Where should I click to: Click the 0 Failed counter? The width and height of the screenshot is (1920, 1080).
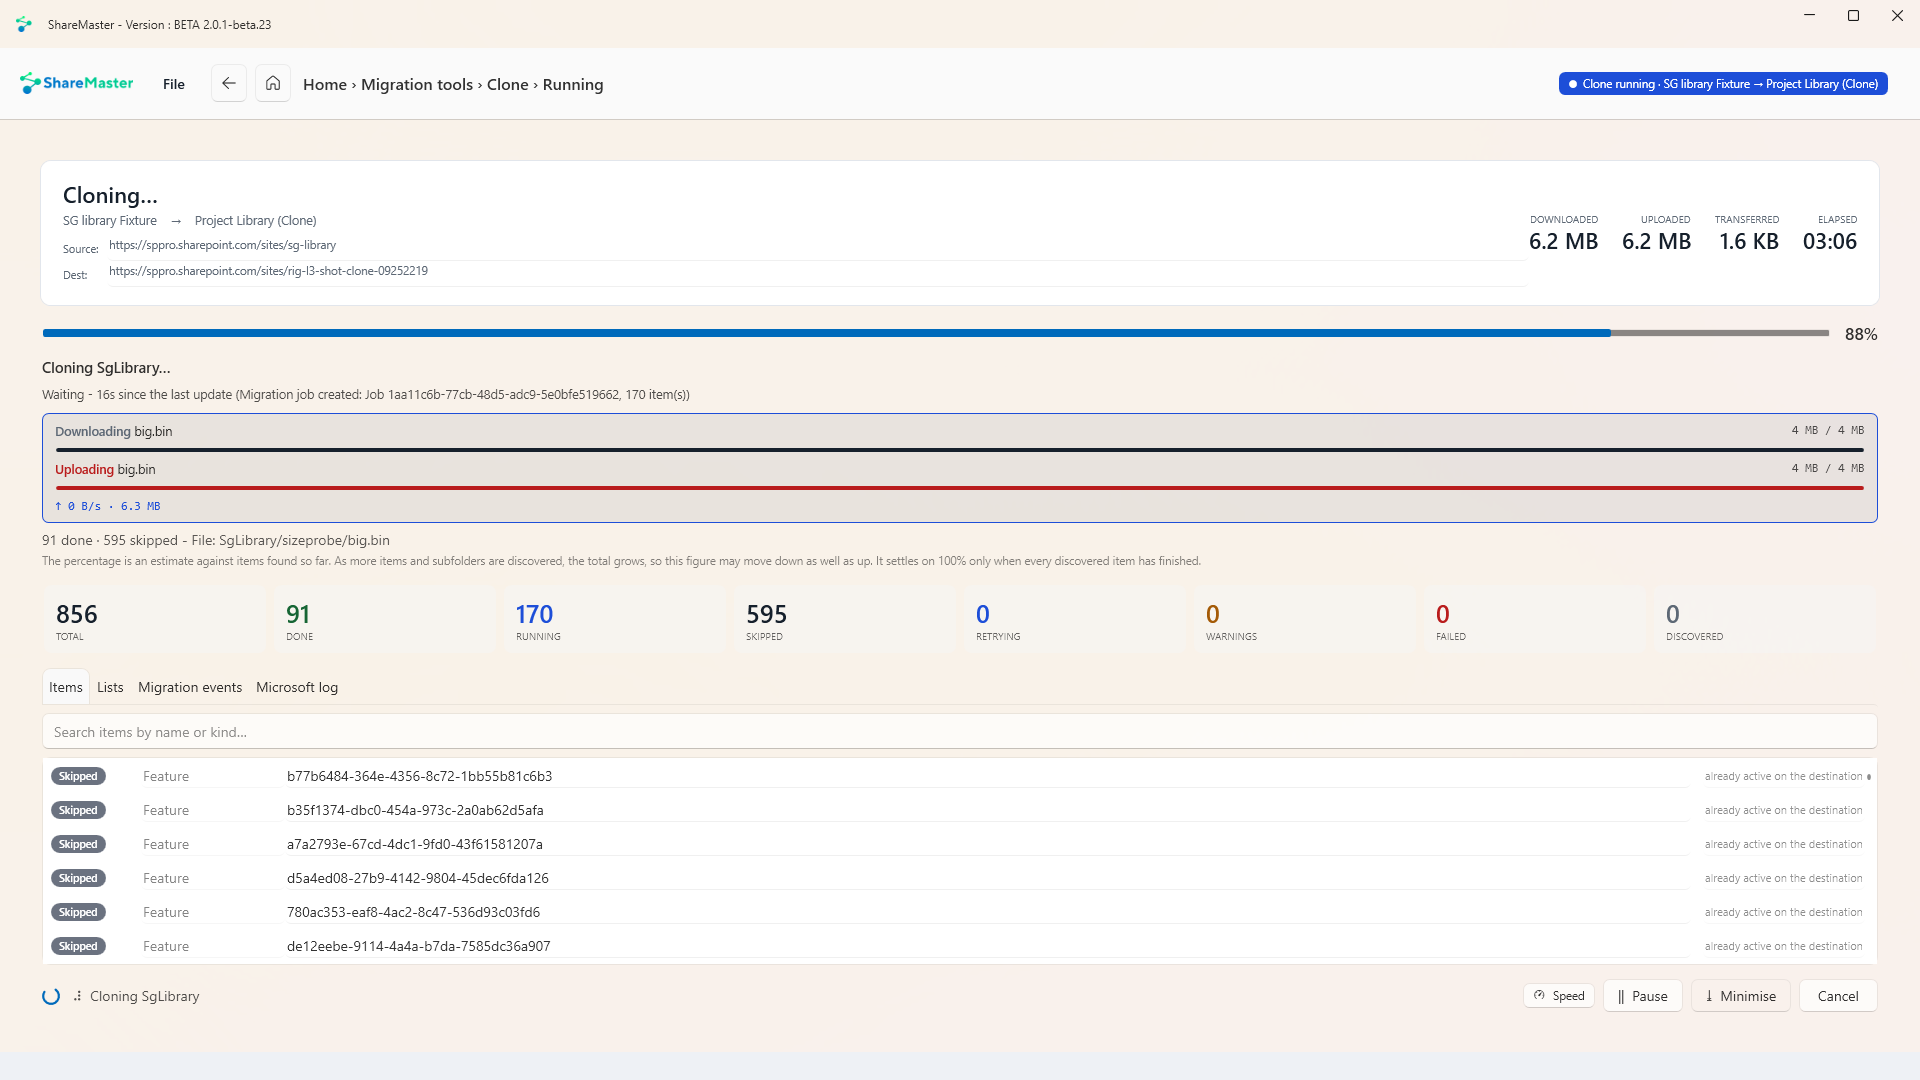click(x=1533, y=621)
